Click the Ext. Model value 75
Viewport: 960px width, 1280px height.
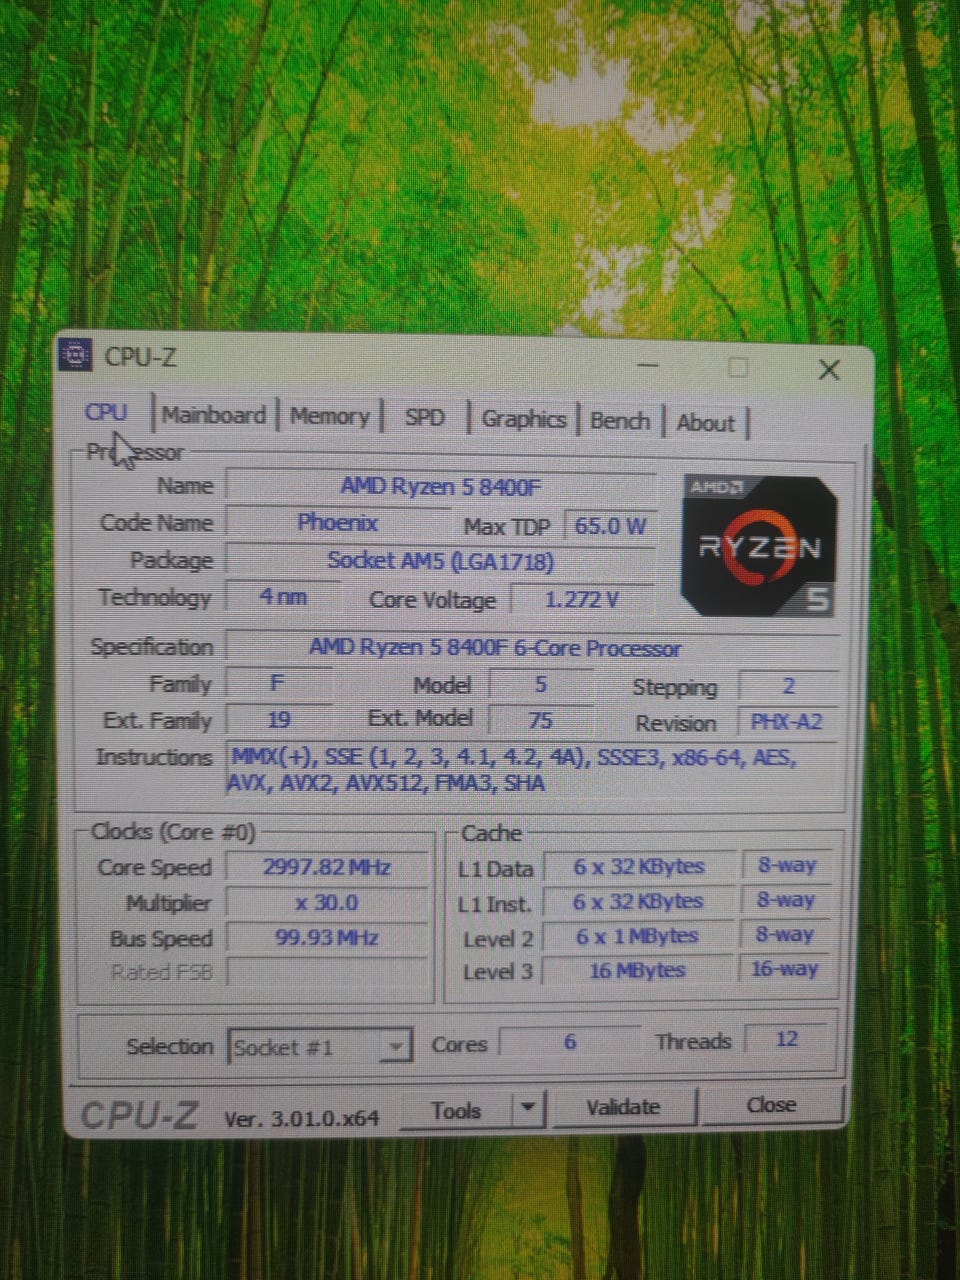540,719
